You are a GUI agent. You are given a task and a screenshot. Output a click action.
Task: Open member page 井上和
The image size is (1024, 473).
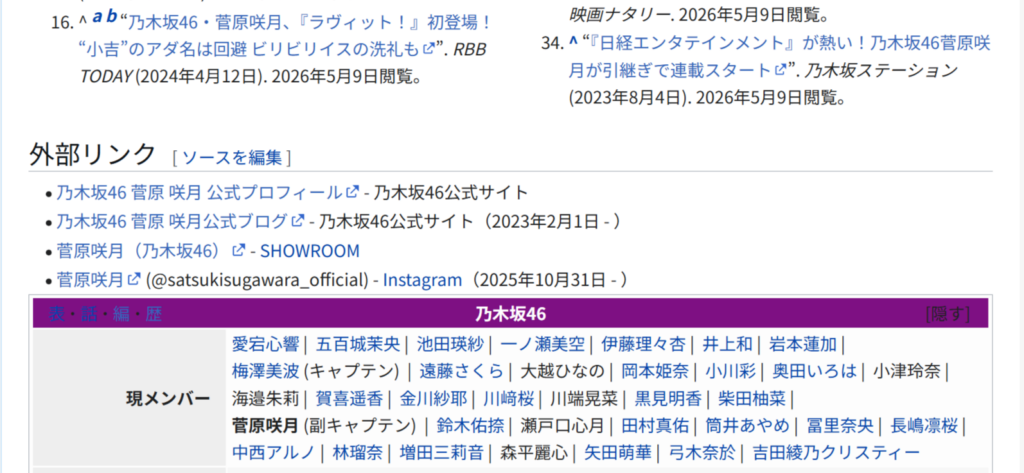728,344
